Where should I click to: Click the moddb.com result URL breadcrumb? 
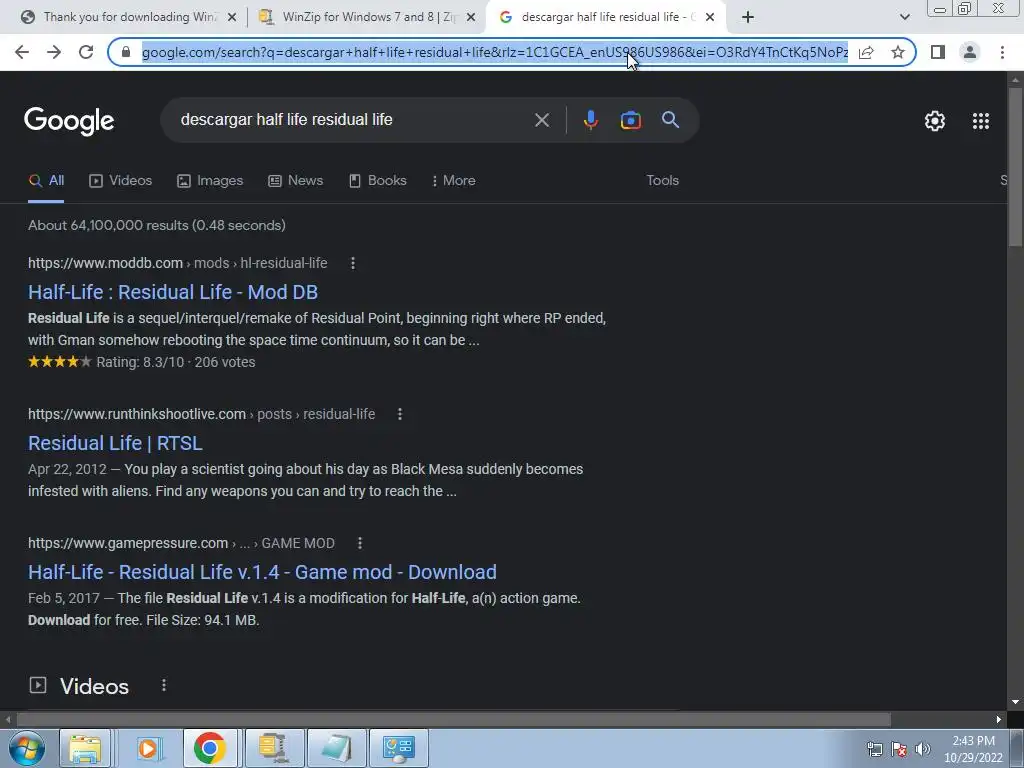pyautogui.click(x=178, y=263)
